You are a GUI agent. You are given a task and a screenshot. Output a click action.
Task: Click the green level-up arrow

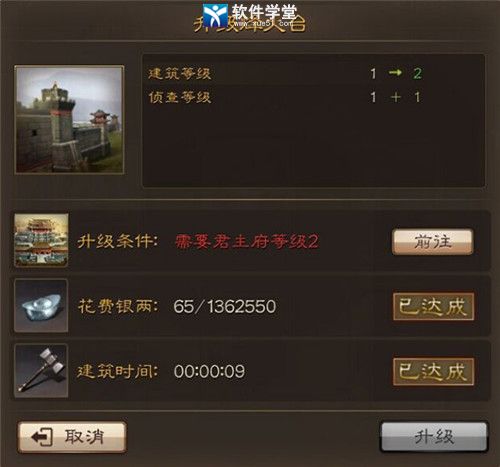tap(395, 73)
